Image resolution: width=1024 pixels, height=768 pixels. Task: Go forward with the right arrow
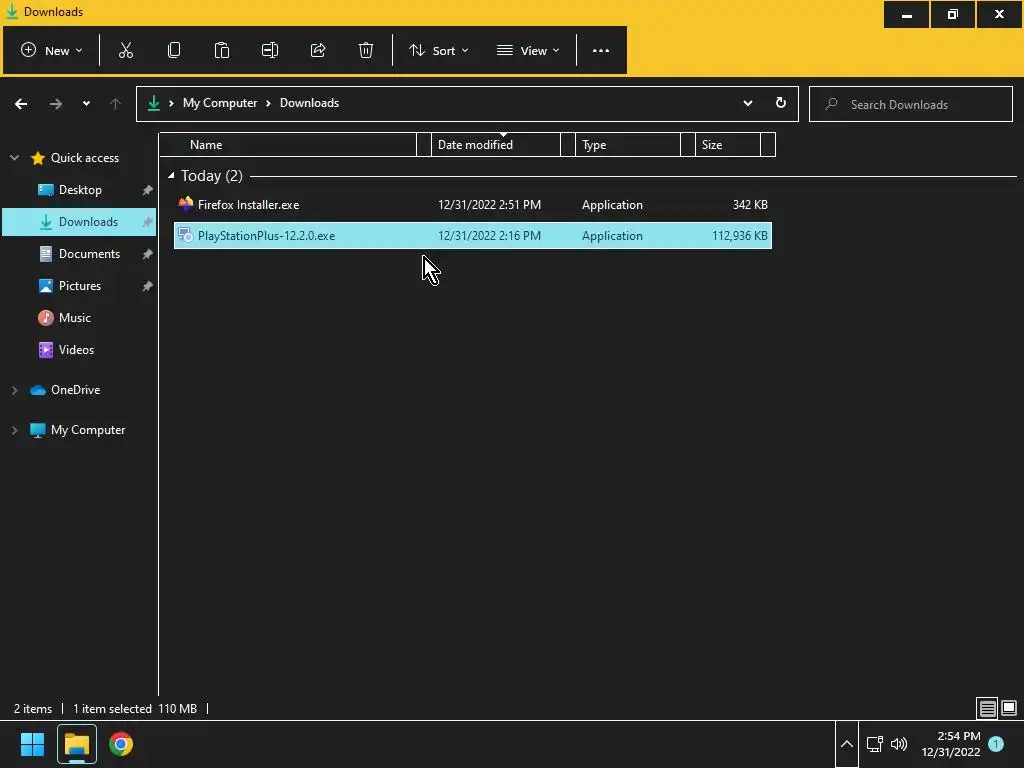click(x=56, y=104)
